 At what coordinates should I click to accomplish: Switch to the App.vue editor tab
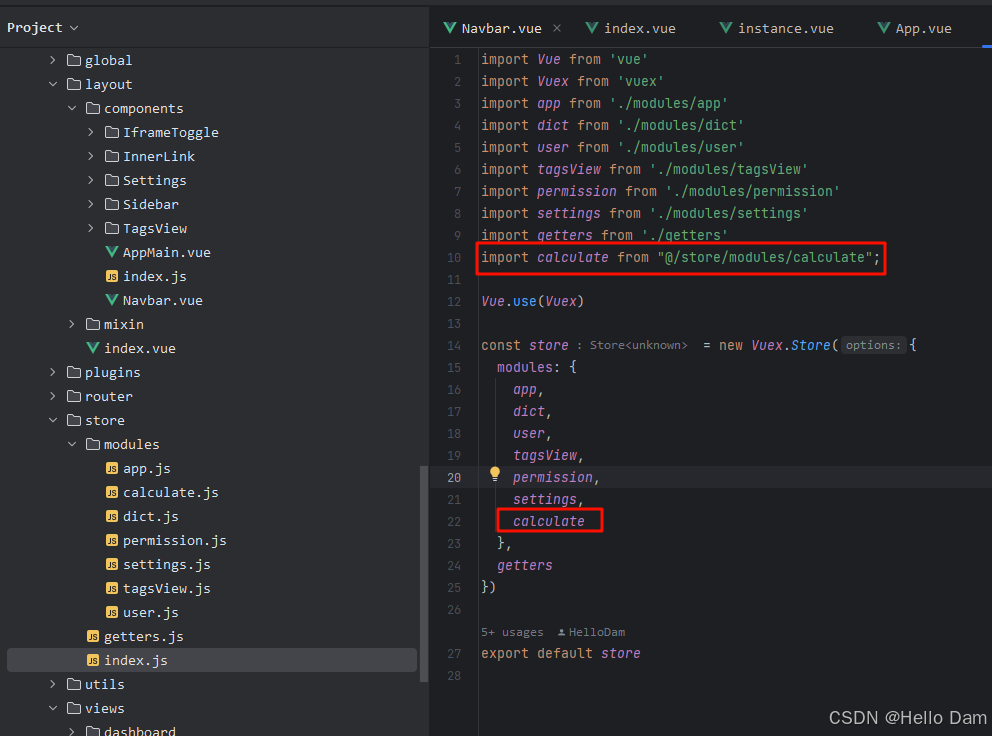click(x=915, y=28)
